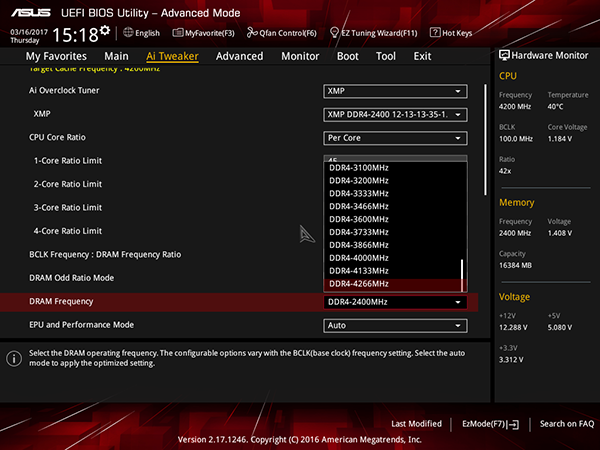Open MyFavorite(F3) list icon
The height and width of the screenshot is (450, 600).
[178, 33]
